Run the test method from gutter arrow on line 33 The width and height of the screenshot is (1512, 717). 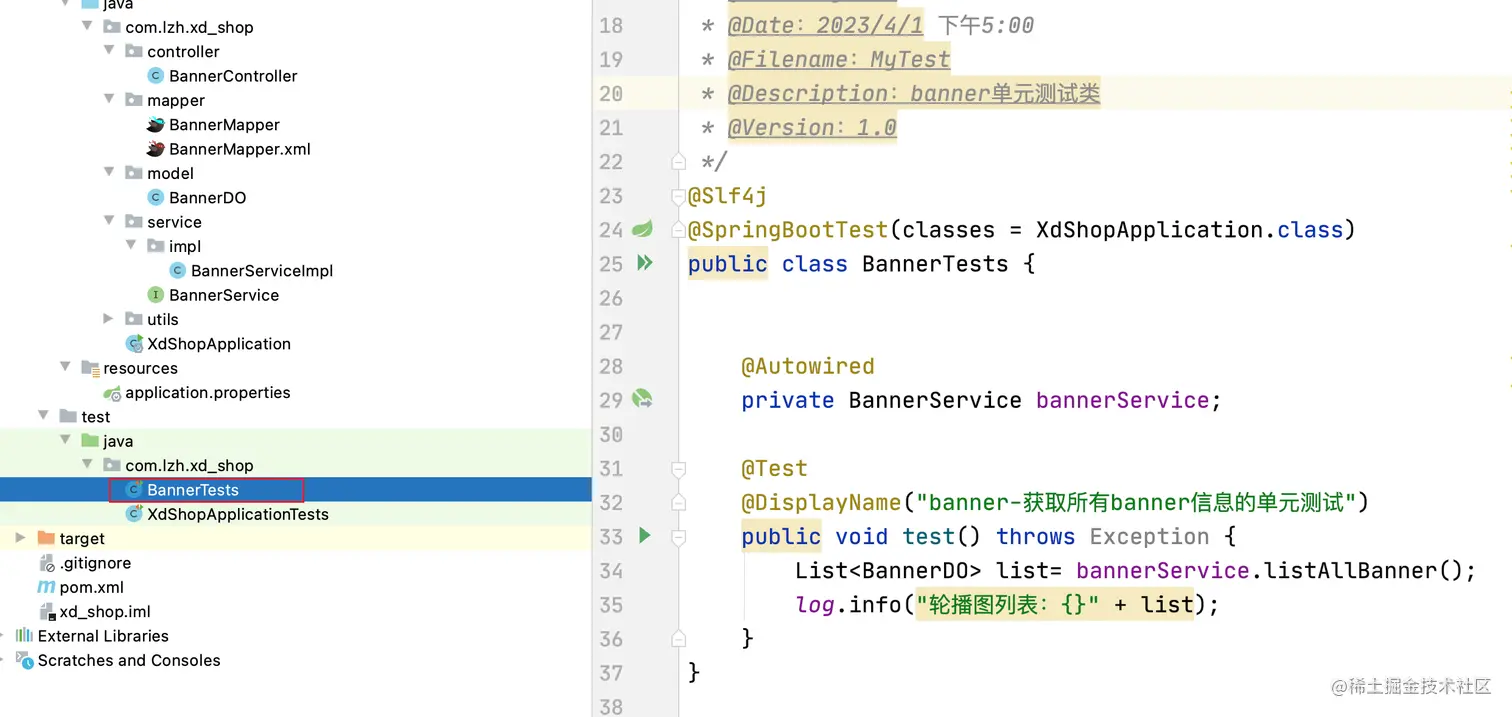pyautogui.click(x=645, y=536)
